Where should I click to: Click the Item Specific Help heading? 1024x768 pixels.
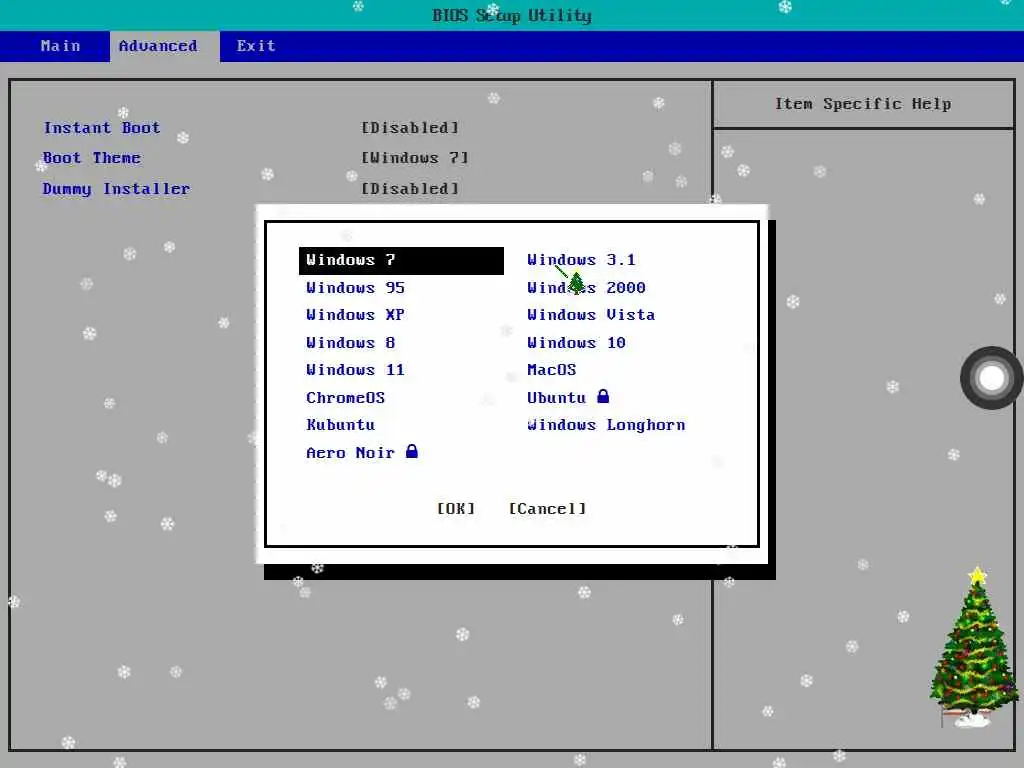pyautogui.click(x=863, y=104)
